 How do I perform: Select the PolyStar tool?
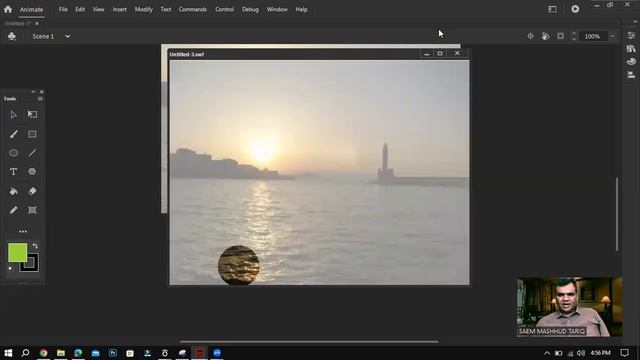pos(32,172)
